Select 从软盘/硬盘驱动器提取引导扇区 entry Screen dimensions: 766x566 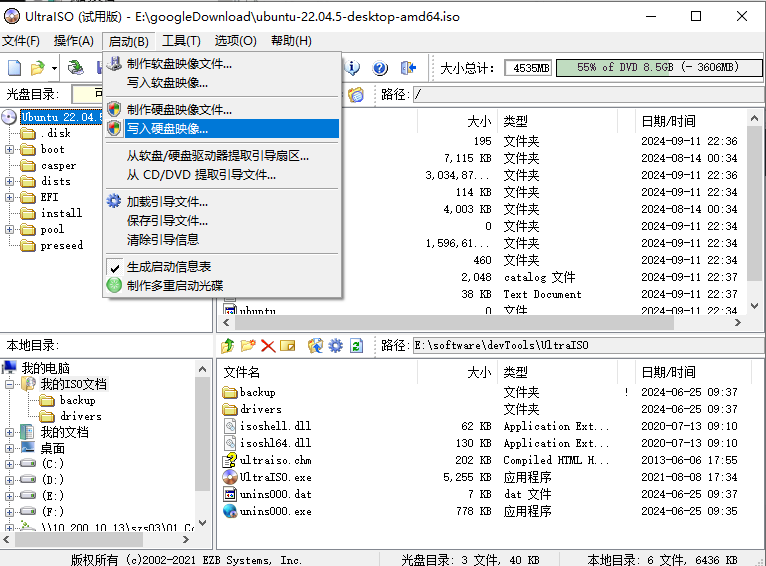pos(222,156)
